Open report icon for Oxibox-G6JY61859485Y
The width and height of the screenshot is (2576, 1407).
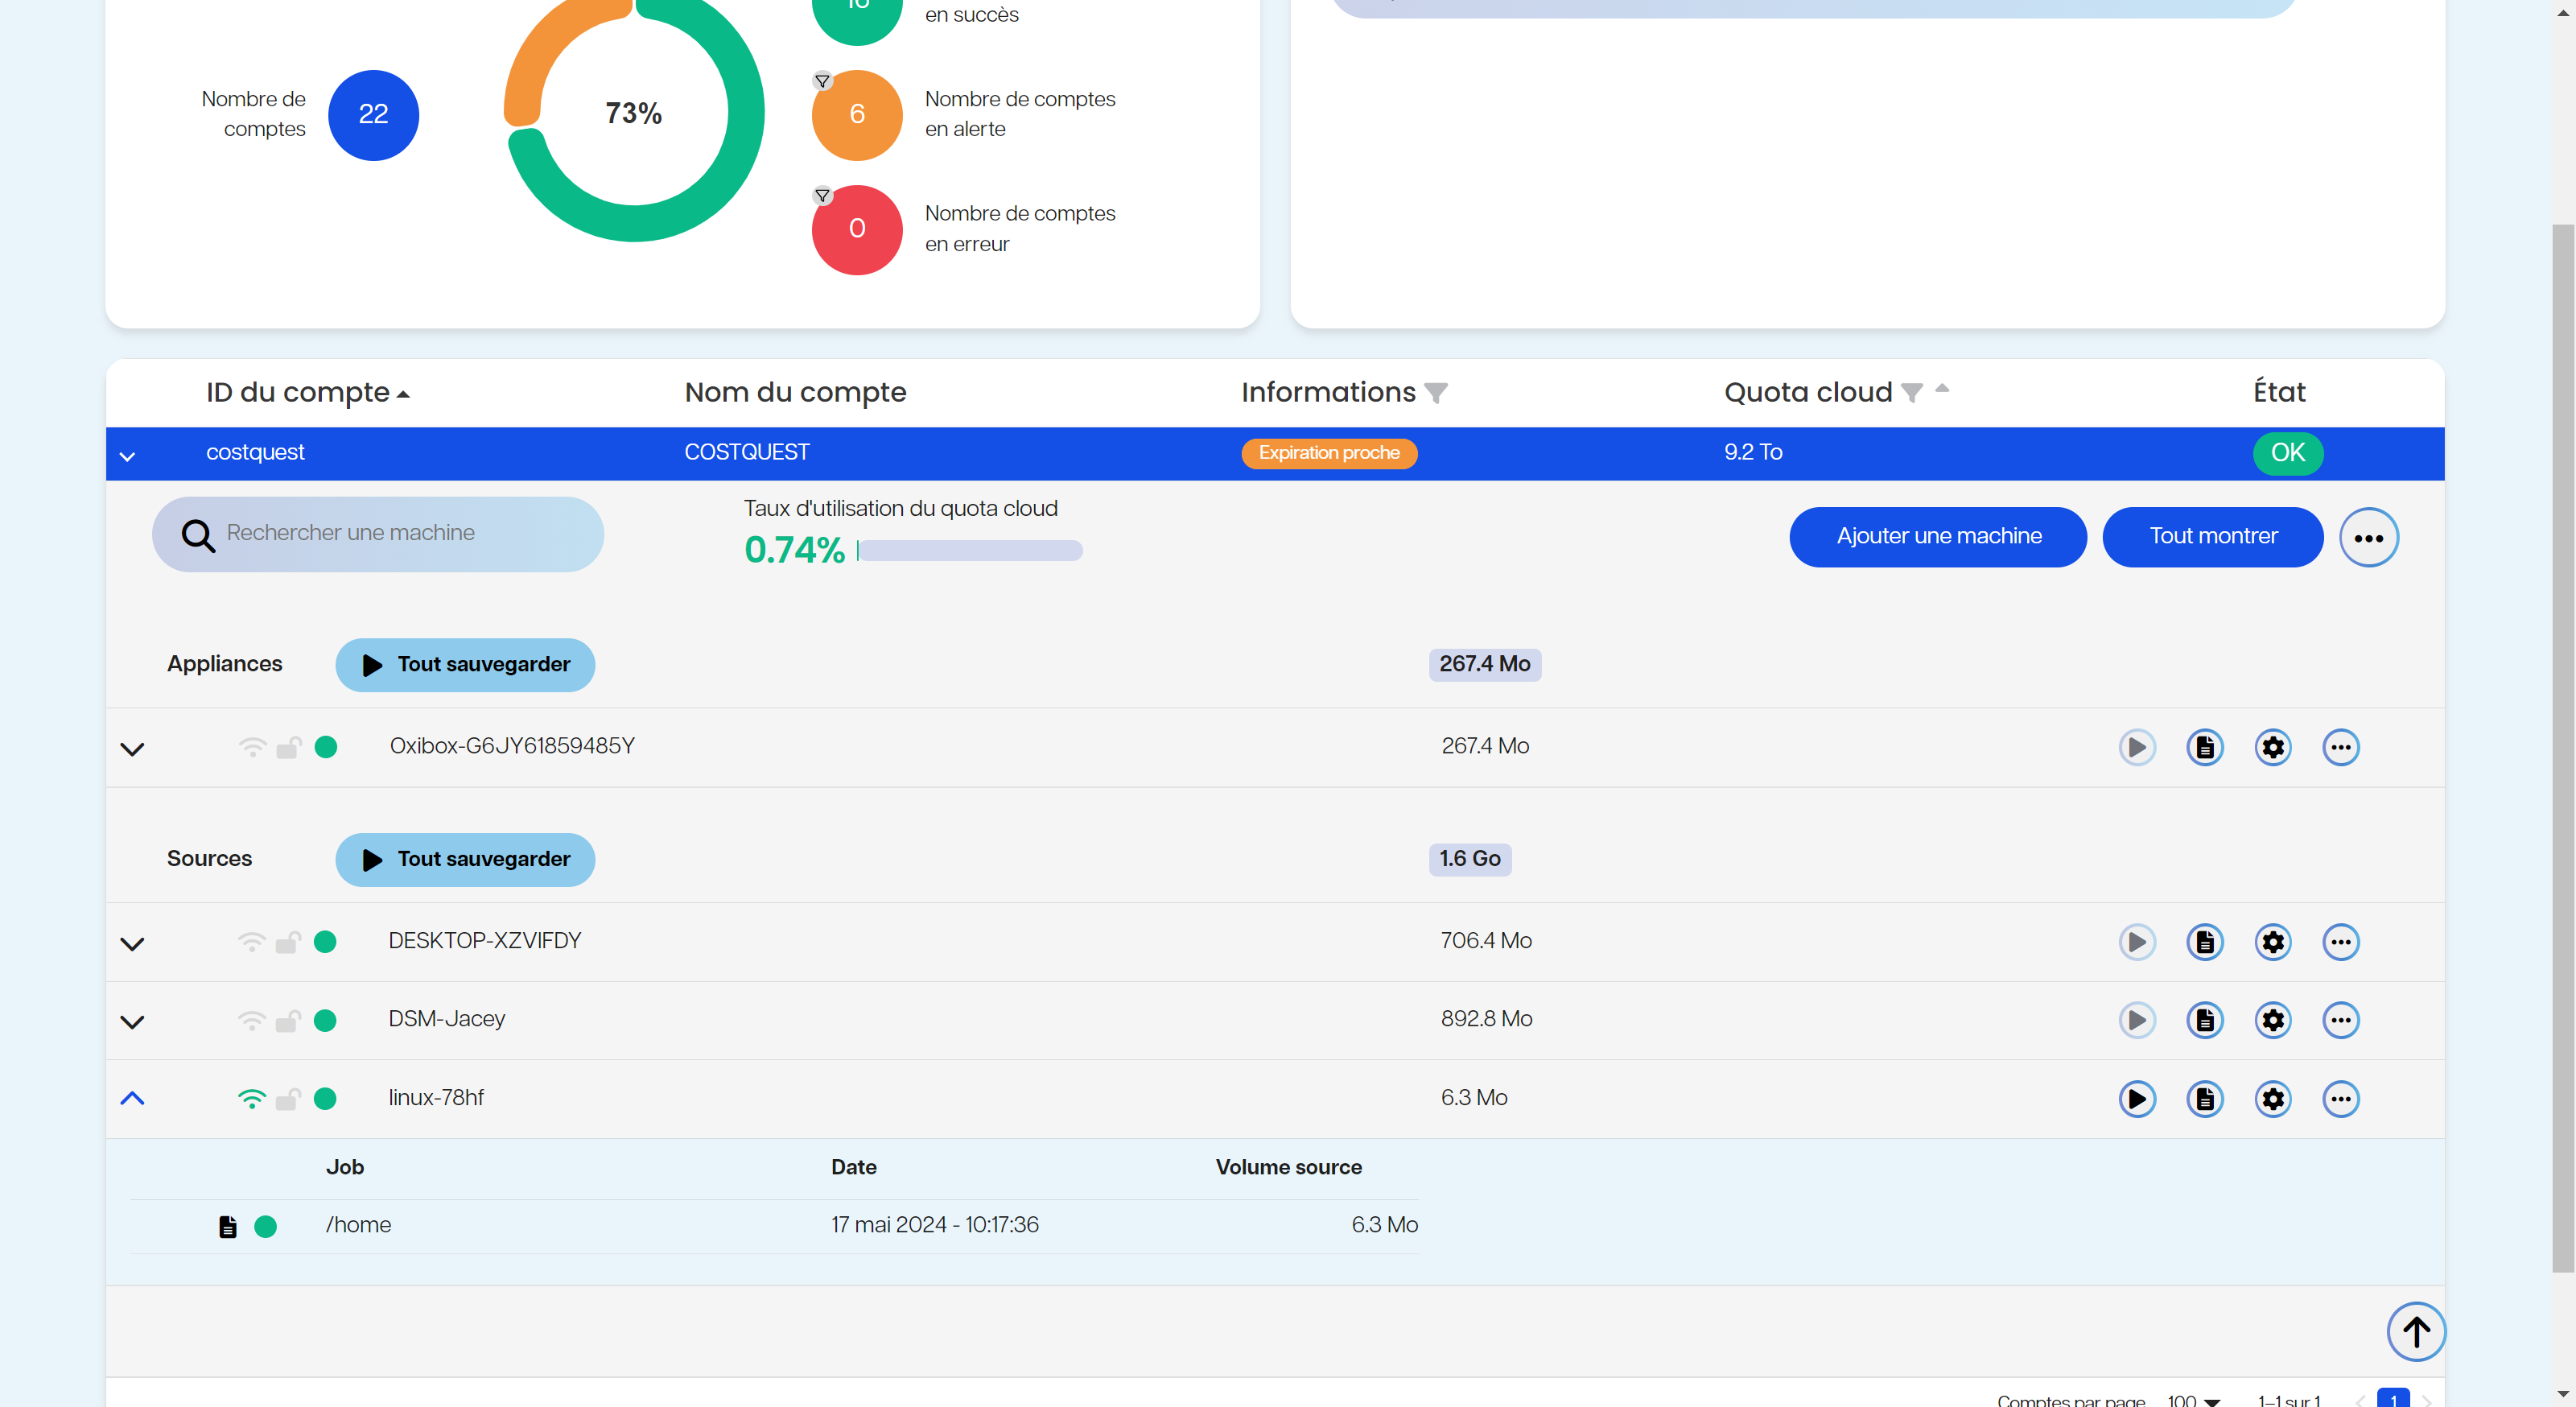tap(2205, 747)
